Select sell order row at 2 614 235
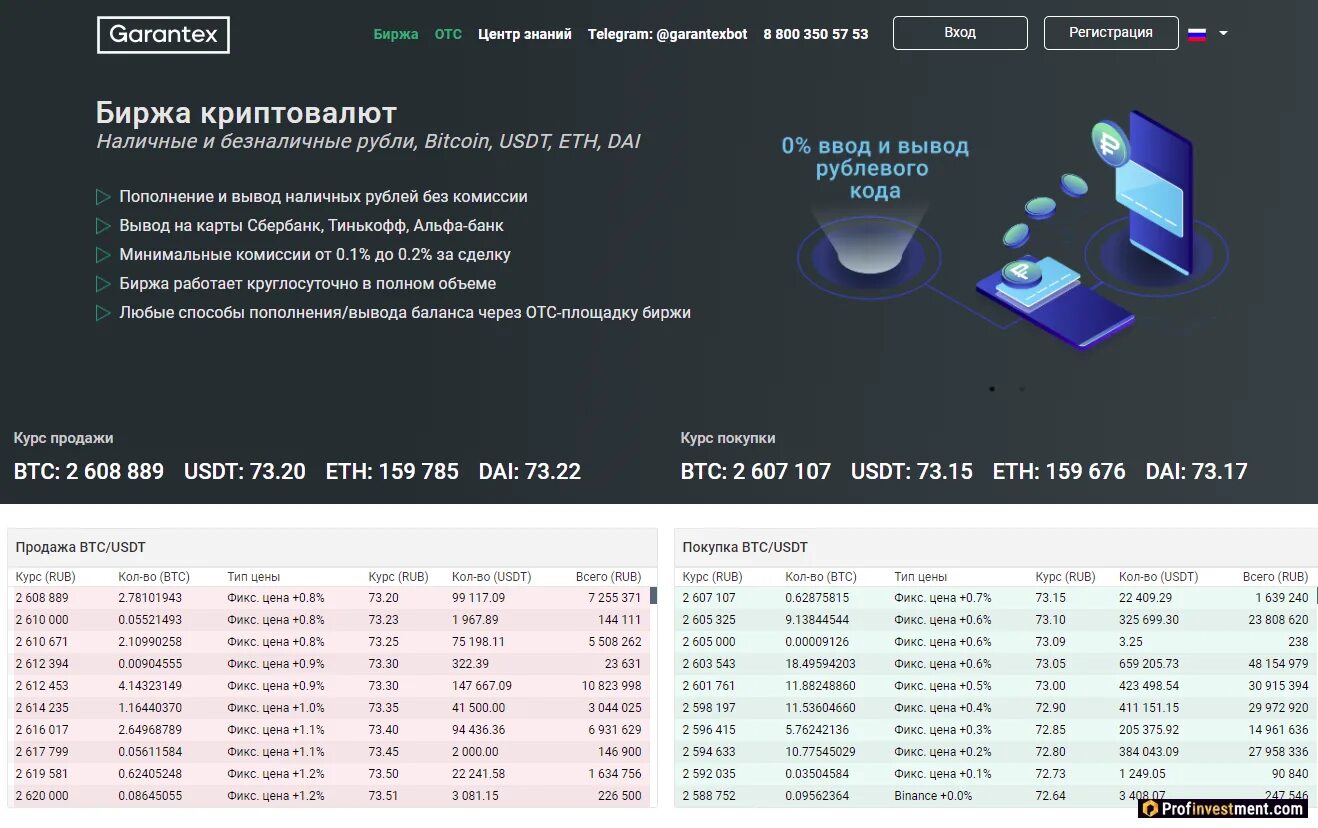The height and width of the screenshot is (828, 1318). tap(329, 708)
